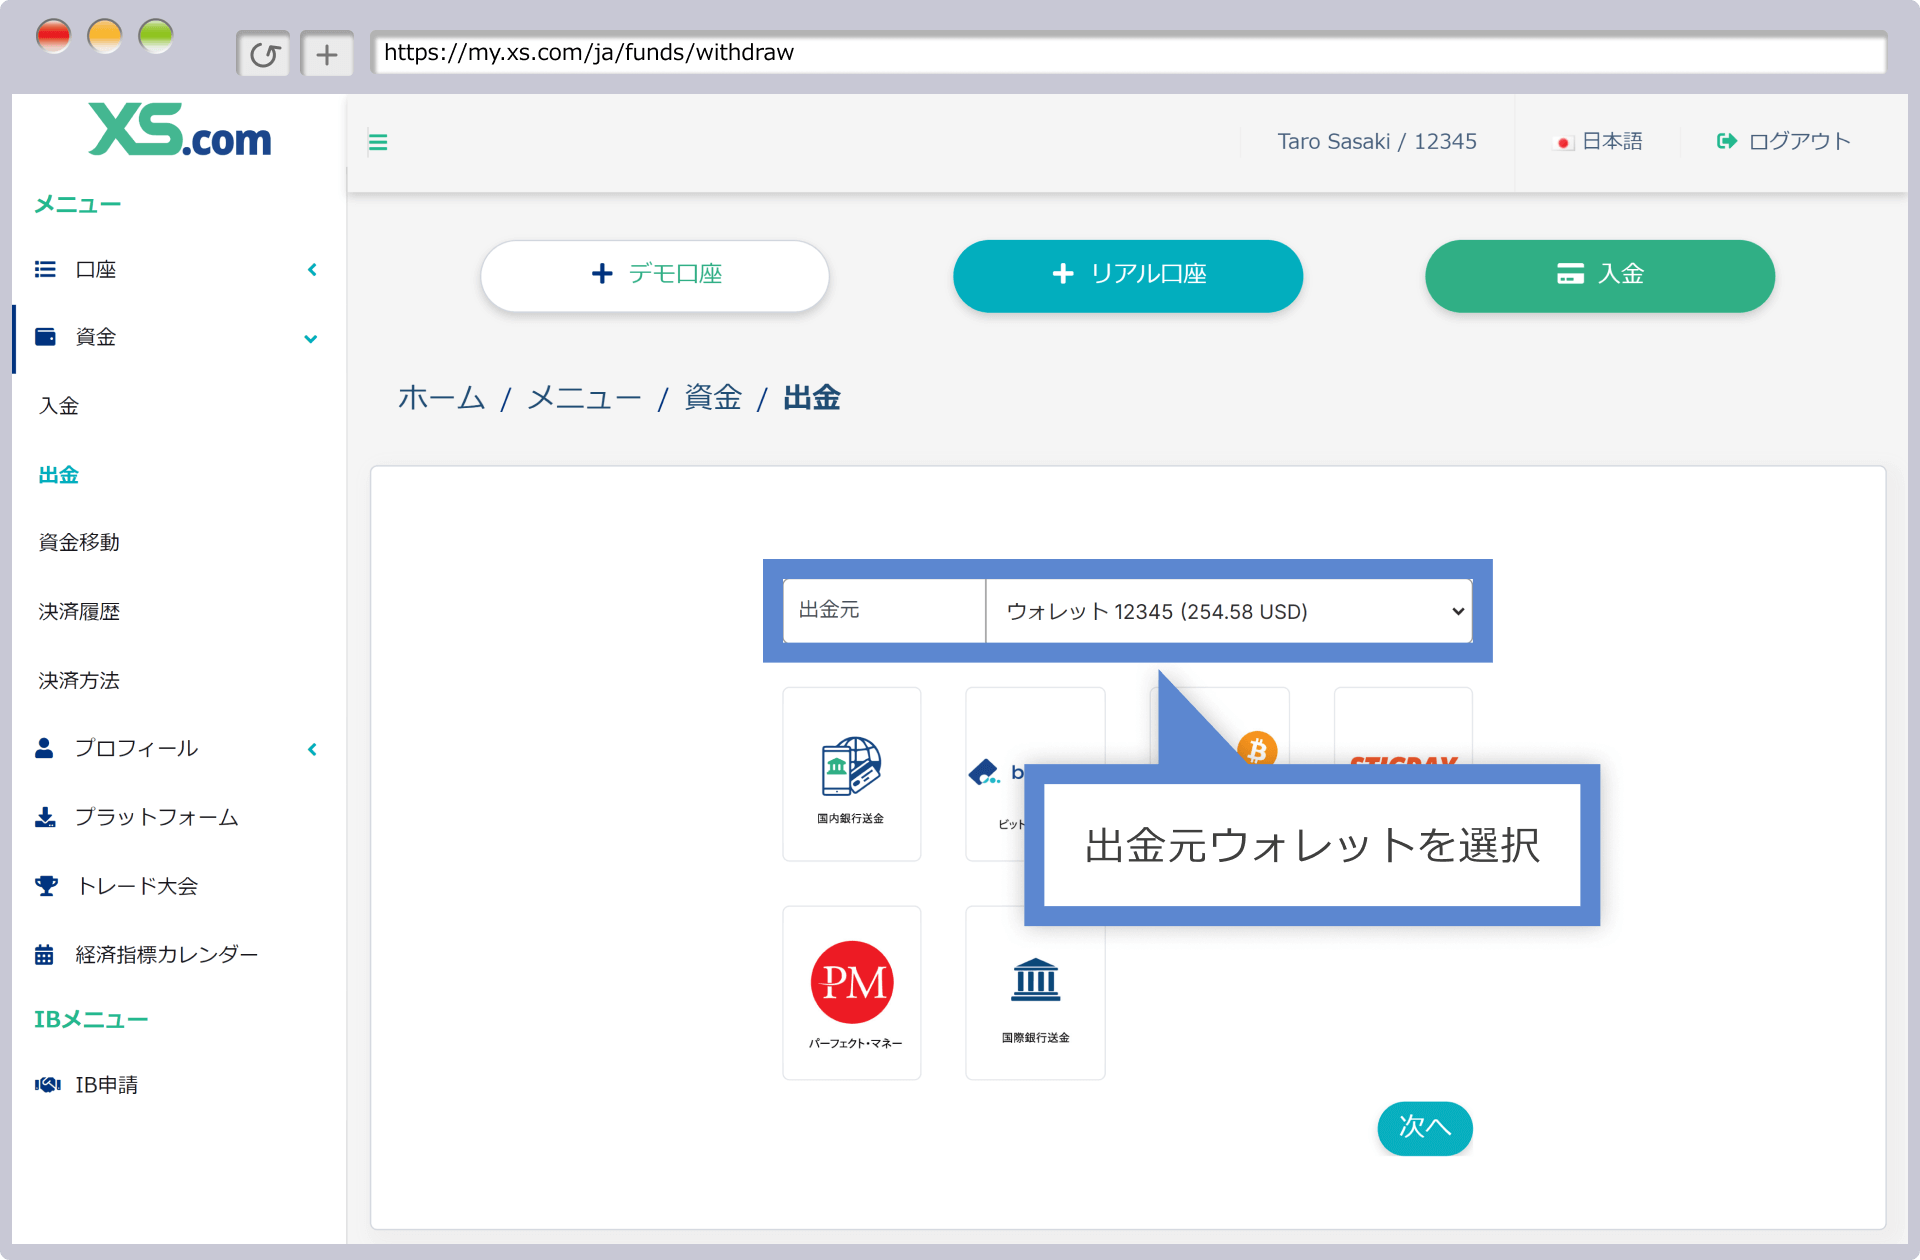Click the 出金 breadcrumb current page
The image size is (1920, 1260).
(x=811, y=398)
